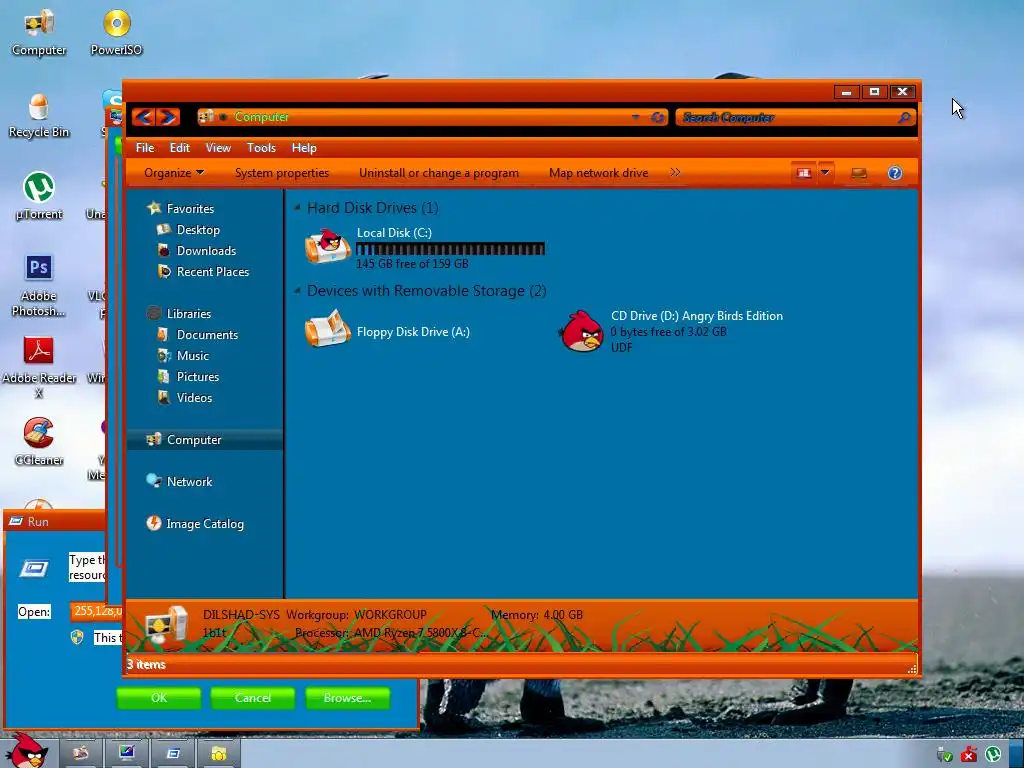The height and width of the screenshot is (768, 1024).
Task: Open the view options dropdown arrow
Action: click(825, 173)
